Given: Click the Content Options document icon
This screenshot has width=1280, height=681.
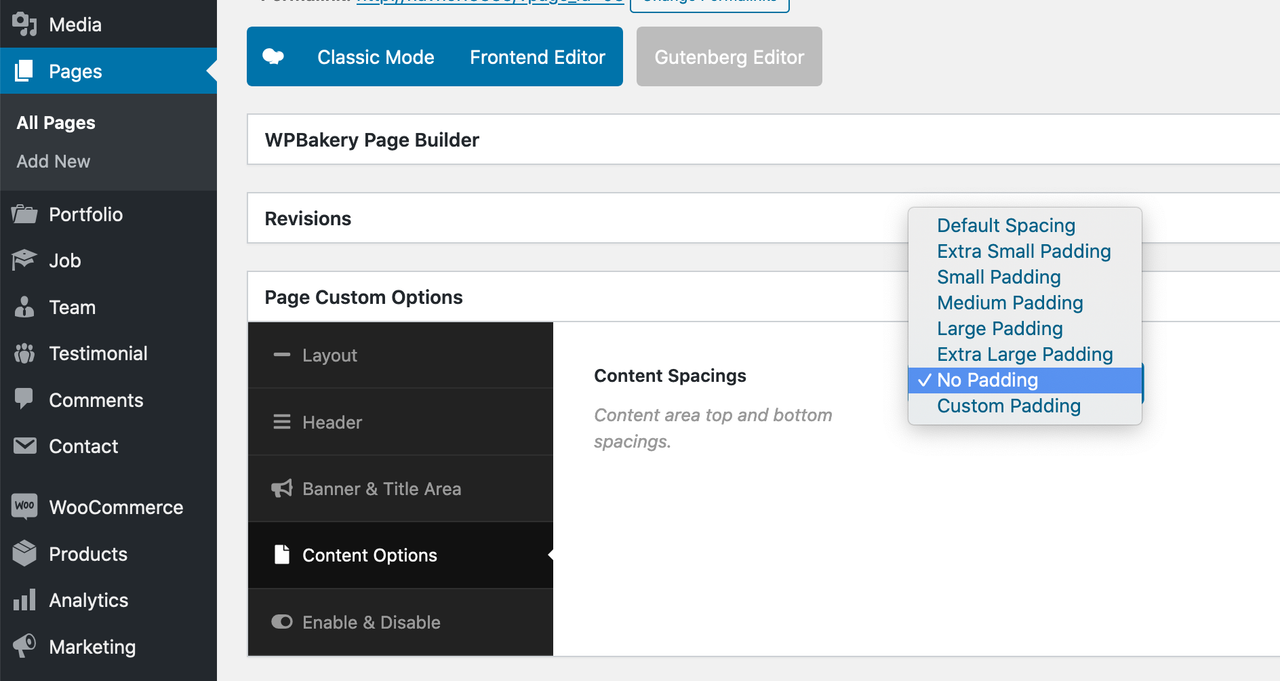Looking at the screenshot, I should pyautogui.click(x=282, y=555).
